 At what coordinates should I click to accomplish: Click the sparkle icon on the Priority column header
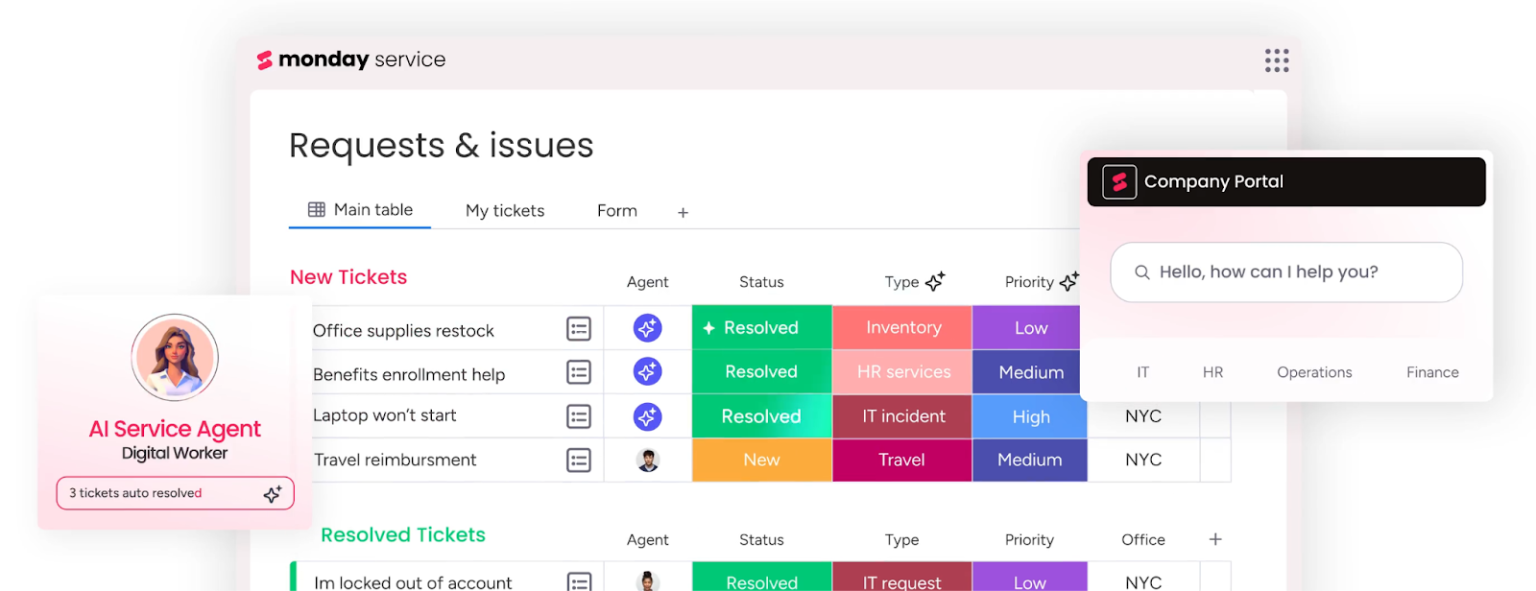(x=1068, y=281)
